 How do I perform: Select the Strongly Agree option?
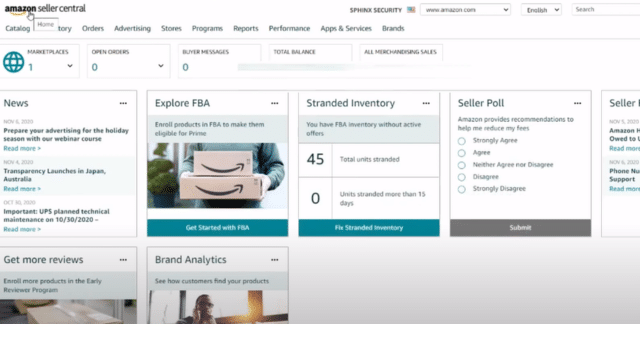462,141
